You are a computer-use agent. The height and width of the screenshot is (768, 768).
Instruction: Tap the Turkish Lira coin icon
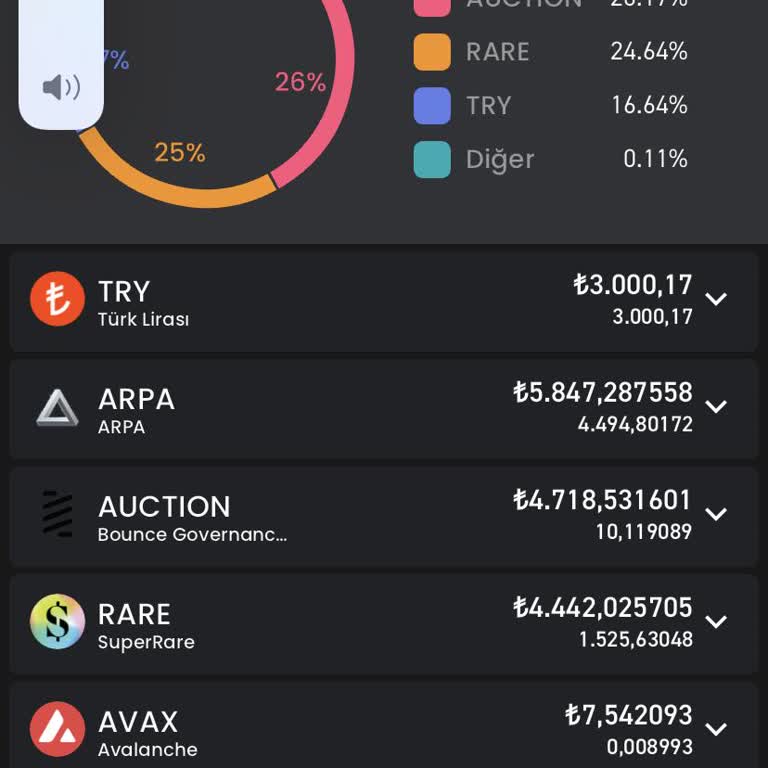tap(57, 299)
